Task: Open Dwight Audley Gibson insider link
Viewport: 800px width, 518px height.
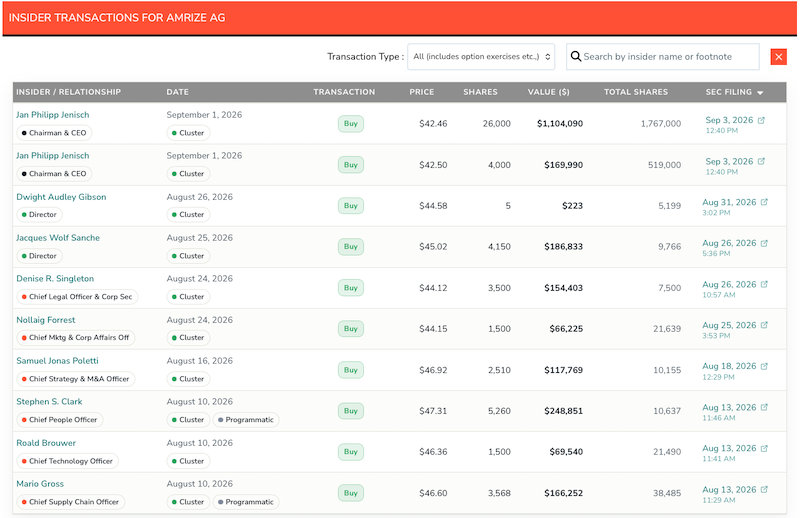Action: coord(61,197)
